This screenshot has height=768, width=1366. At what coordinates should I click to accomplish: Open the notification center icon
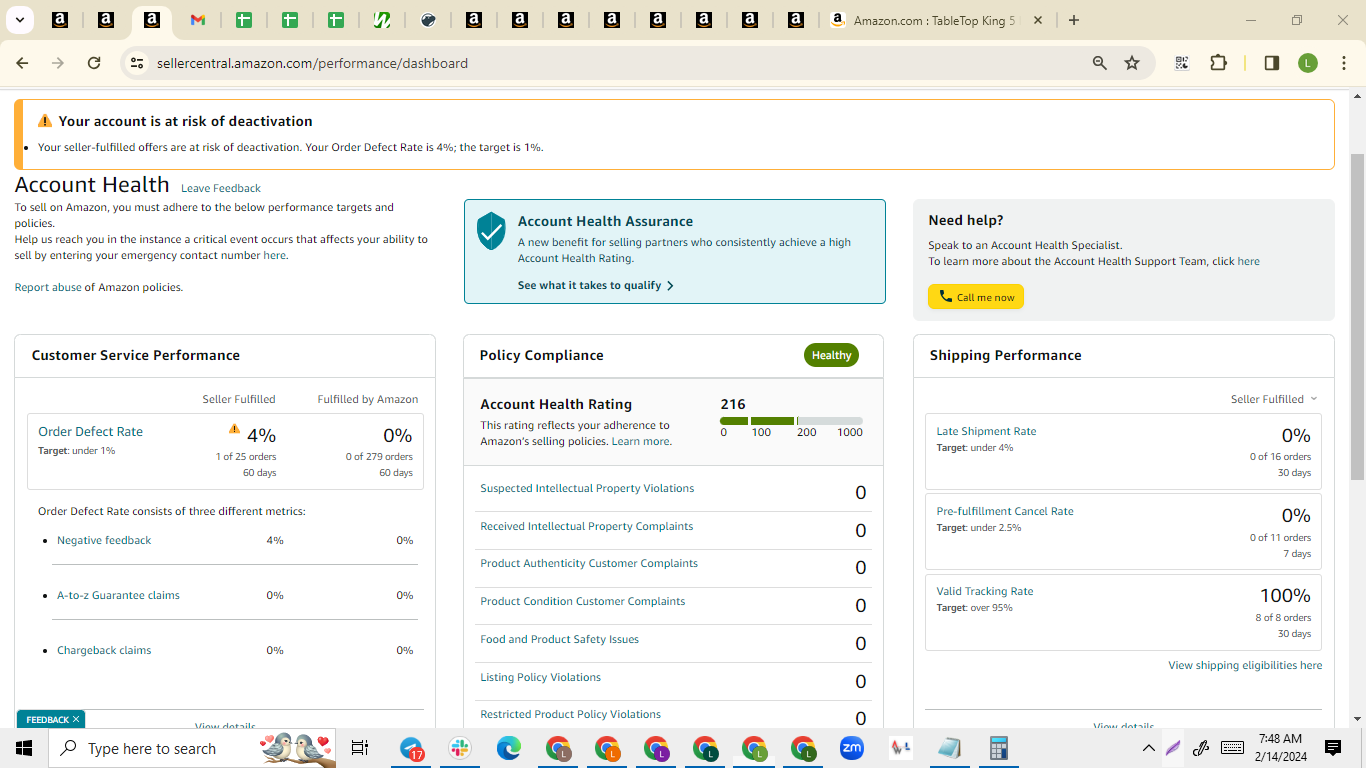tap(1333, 748)
